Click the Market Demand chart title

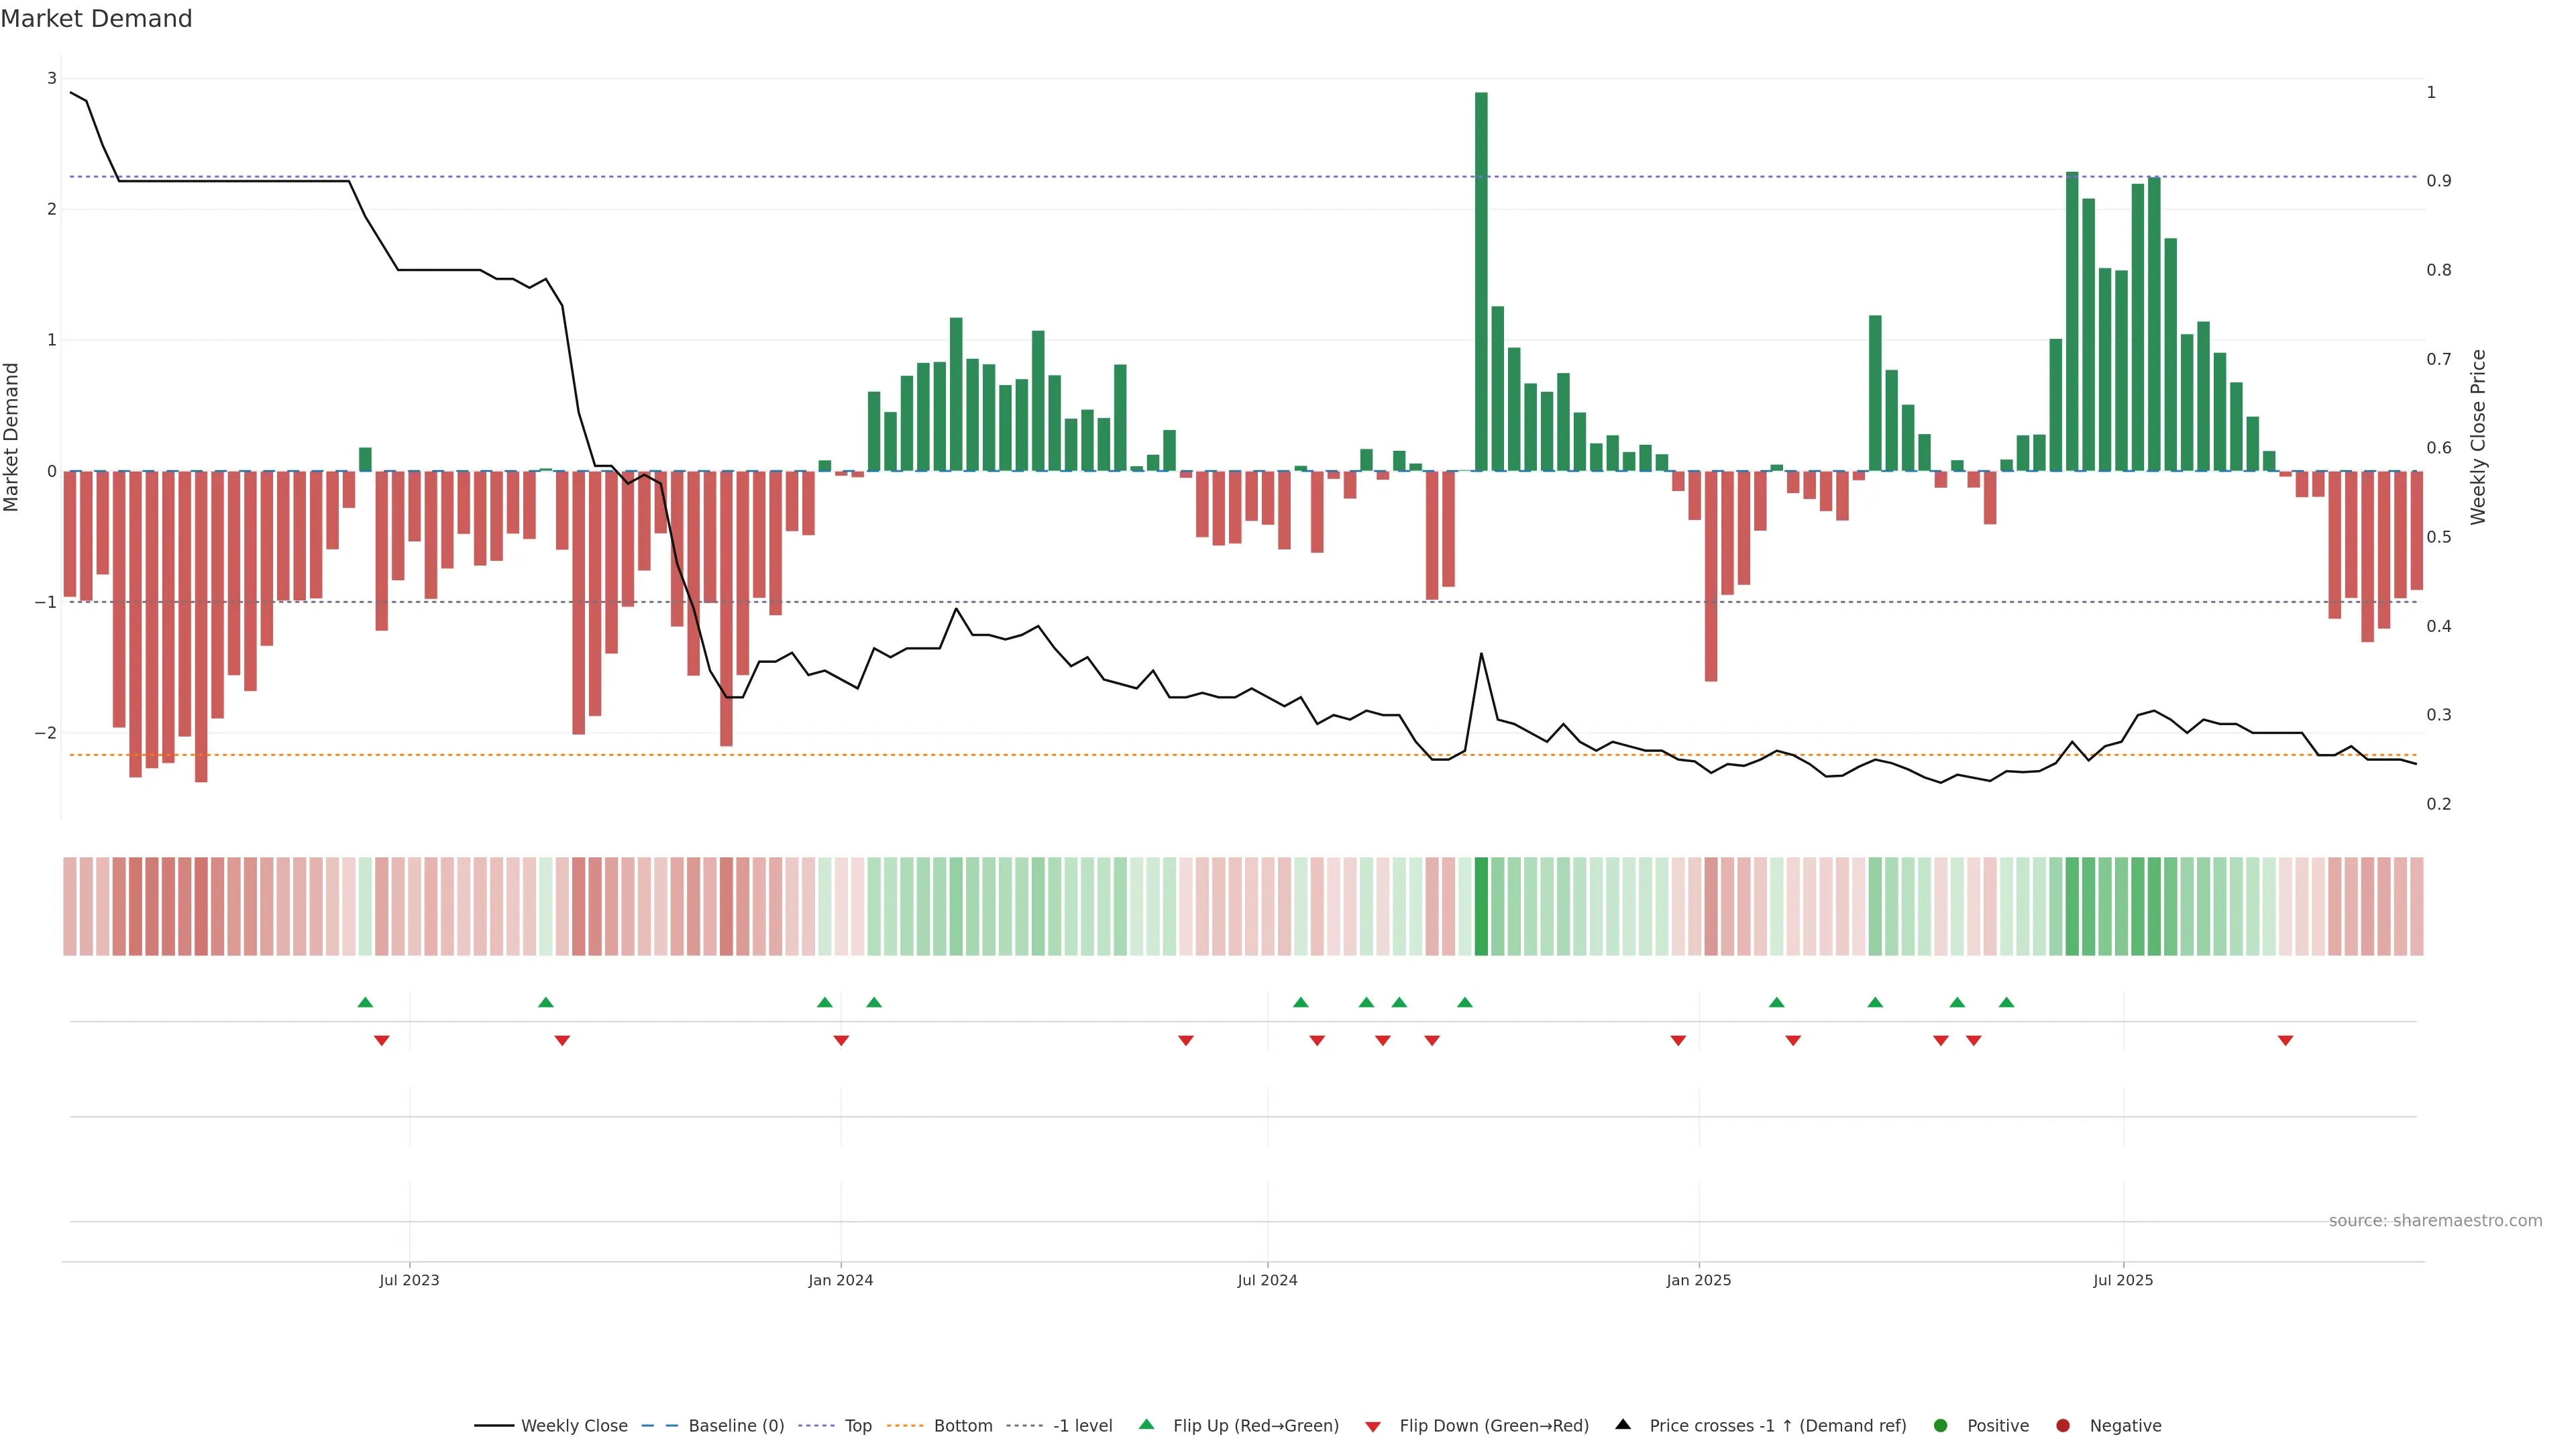96,19
